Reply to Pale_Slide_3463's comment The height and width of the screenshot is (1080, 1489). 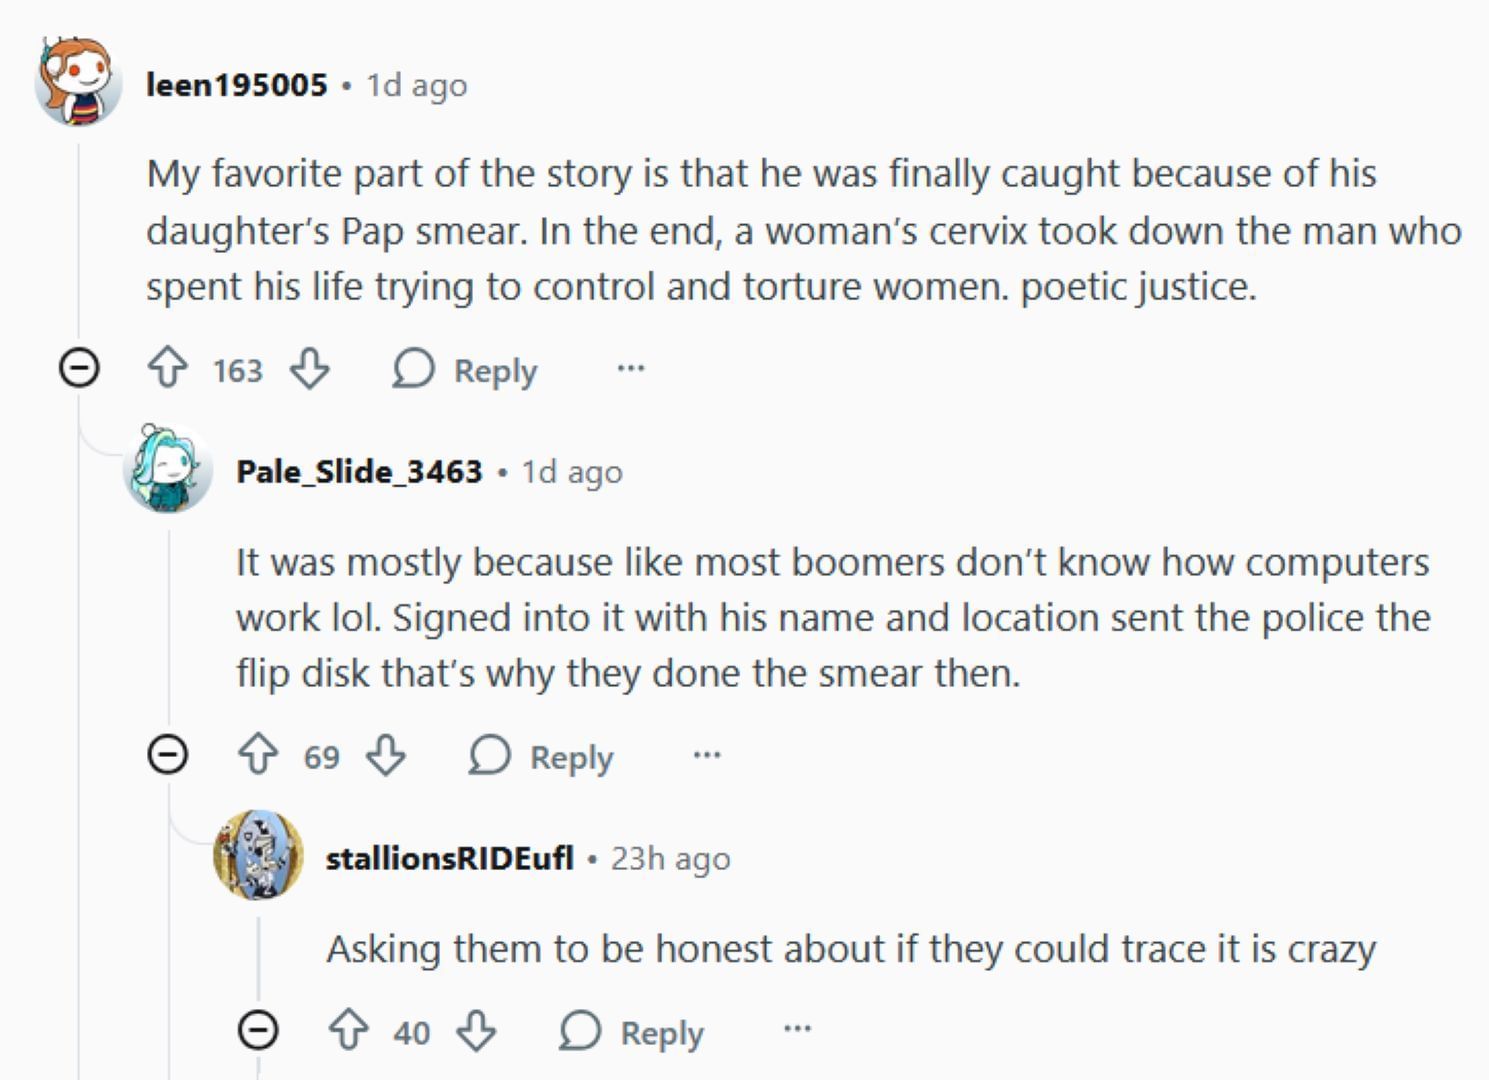click(x=542, y=756)
